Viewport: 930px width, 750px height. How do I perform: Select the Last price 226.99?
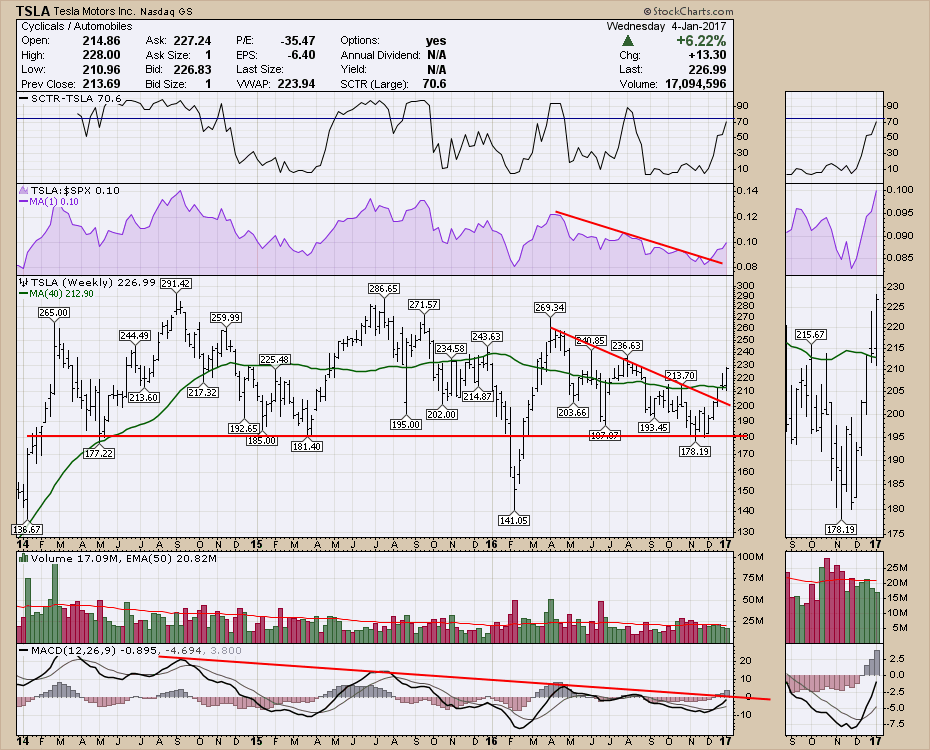click(707, 69)
